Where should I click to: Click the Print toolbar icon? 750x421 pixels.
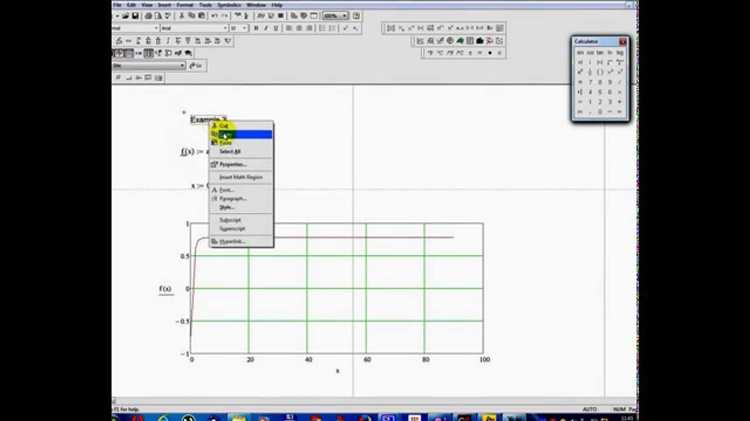(148, 16)
